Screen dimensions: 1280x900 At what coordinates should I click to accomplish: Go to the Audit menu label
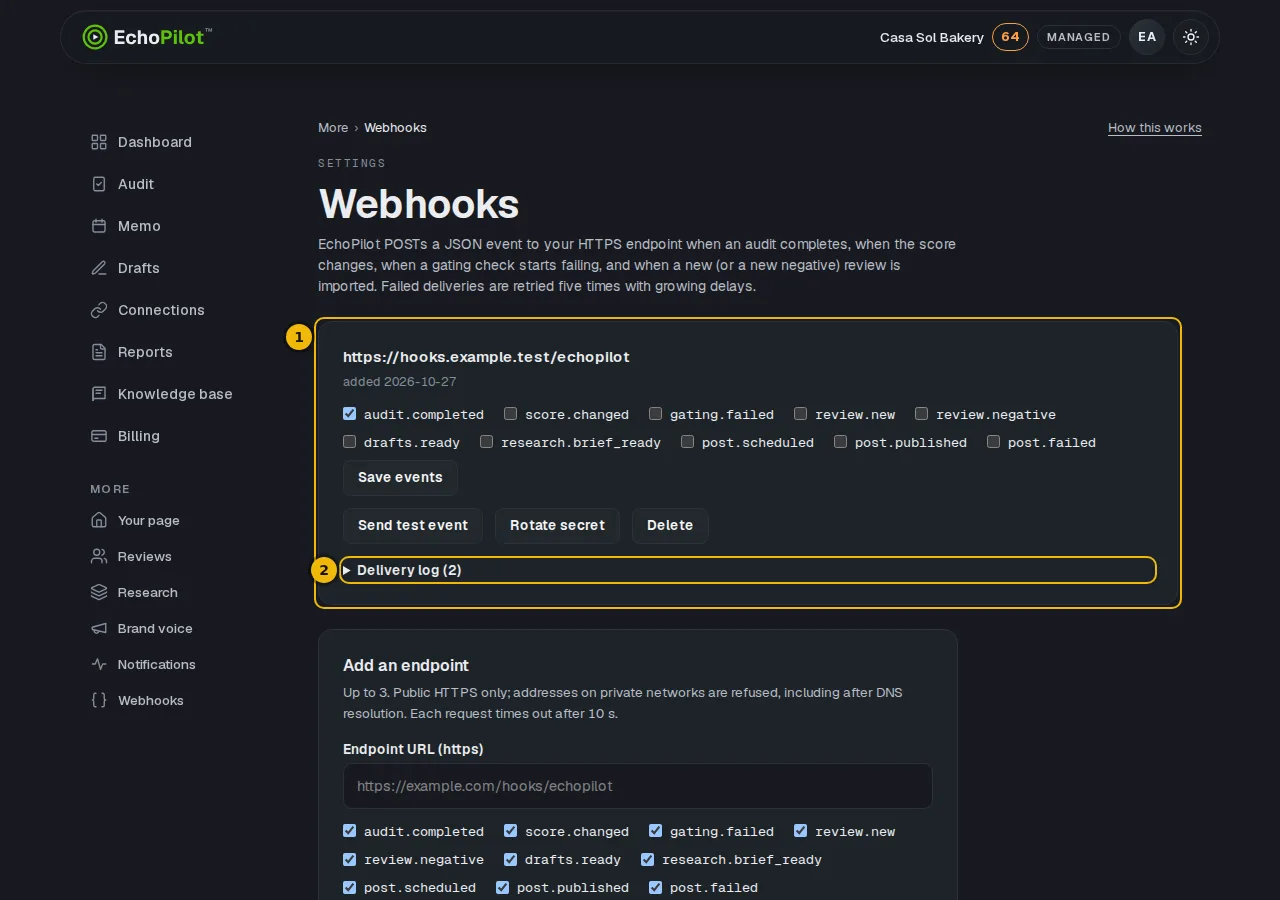pyautogui.click(x=136, y=184)
